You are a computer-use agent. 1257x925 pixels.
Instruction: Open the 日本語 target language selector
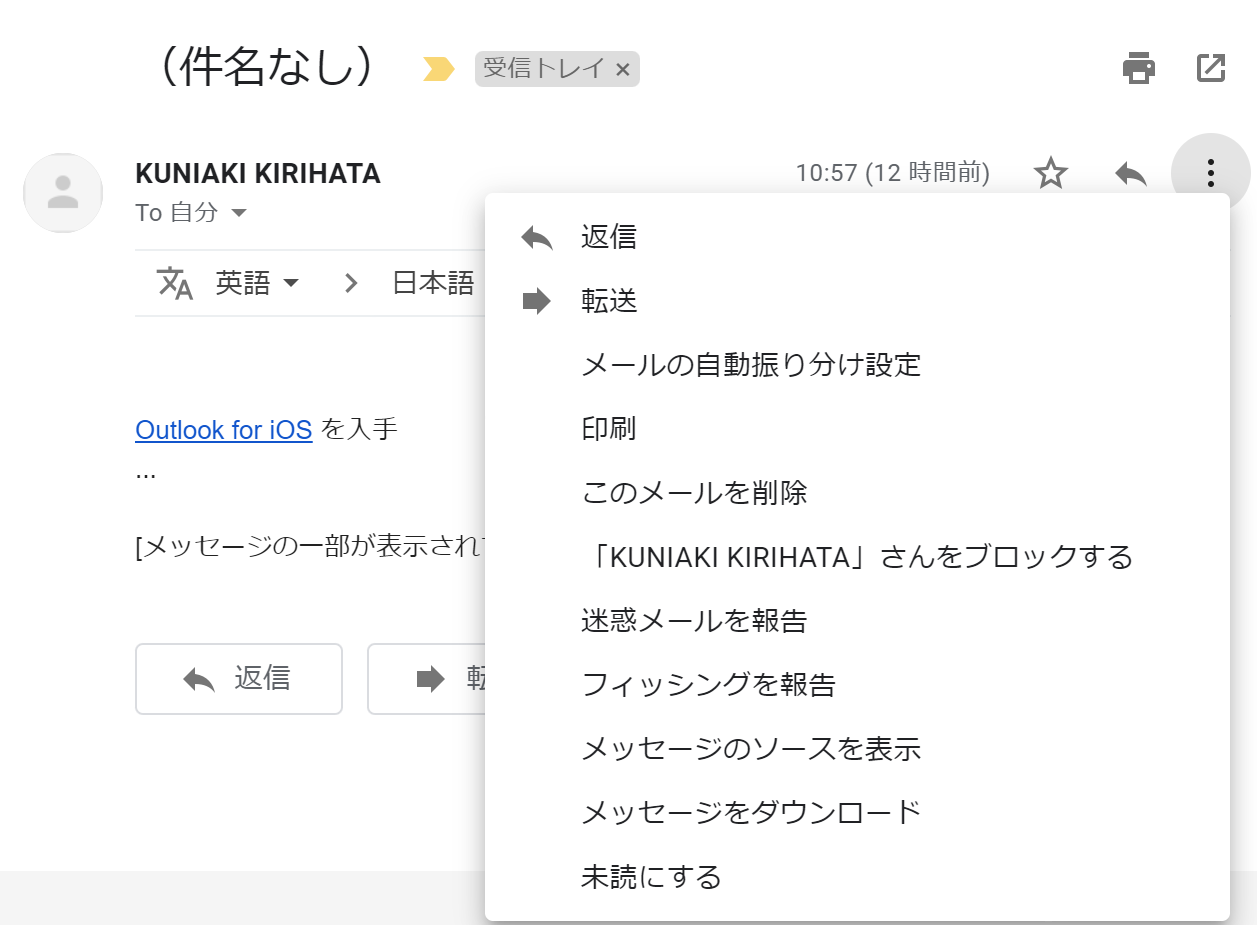433,284
